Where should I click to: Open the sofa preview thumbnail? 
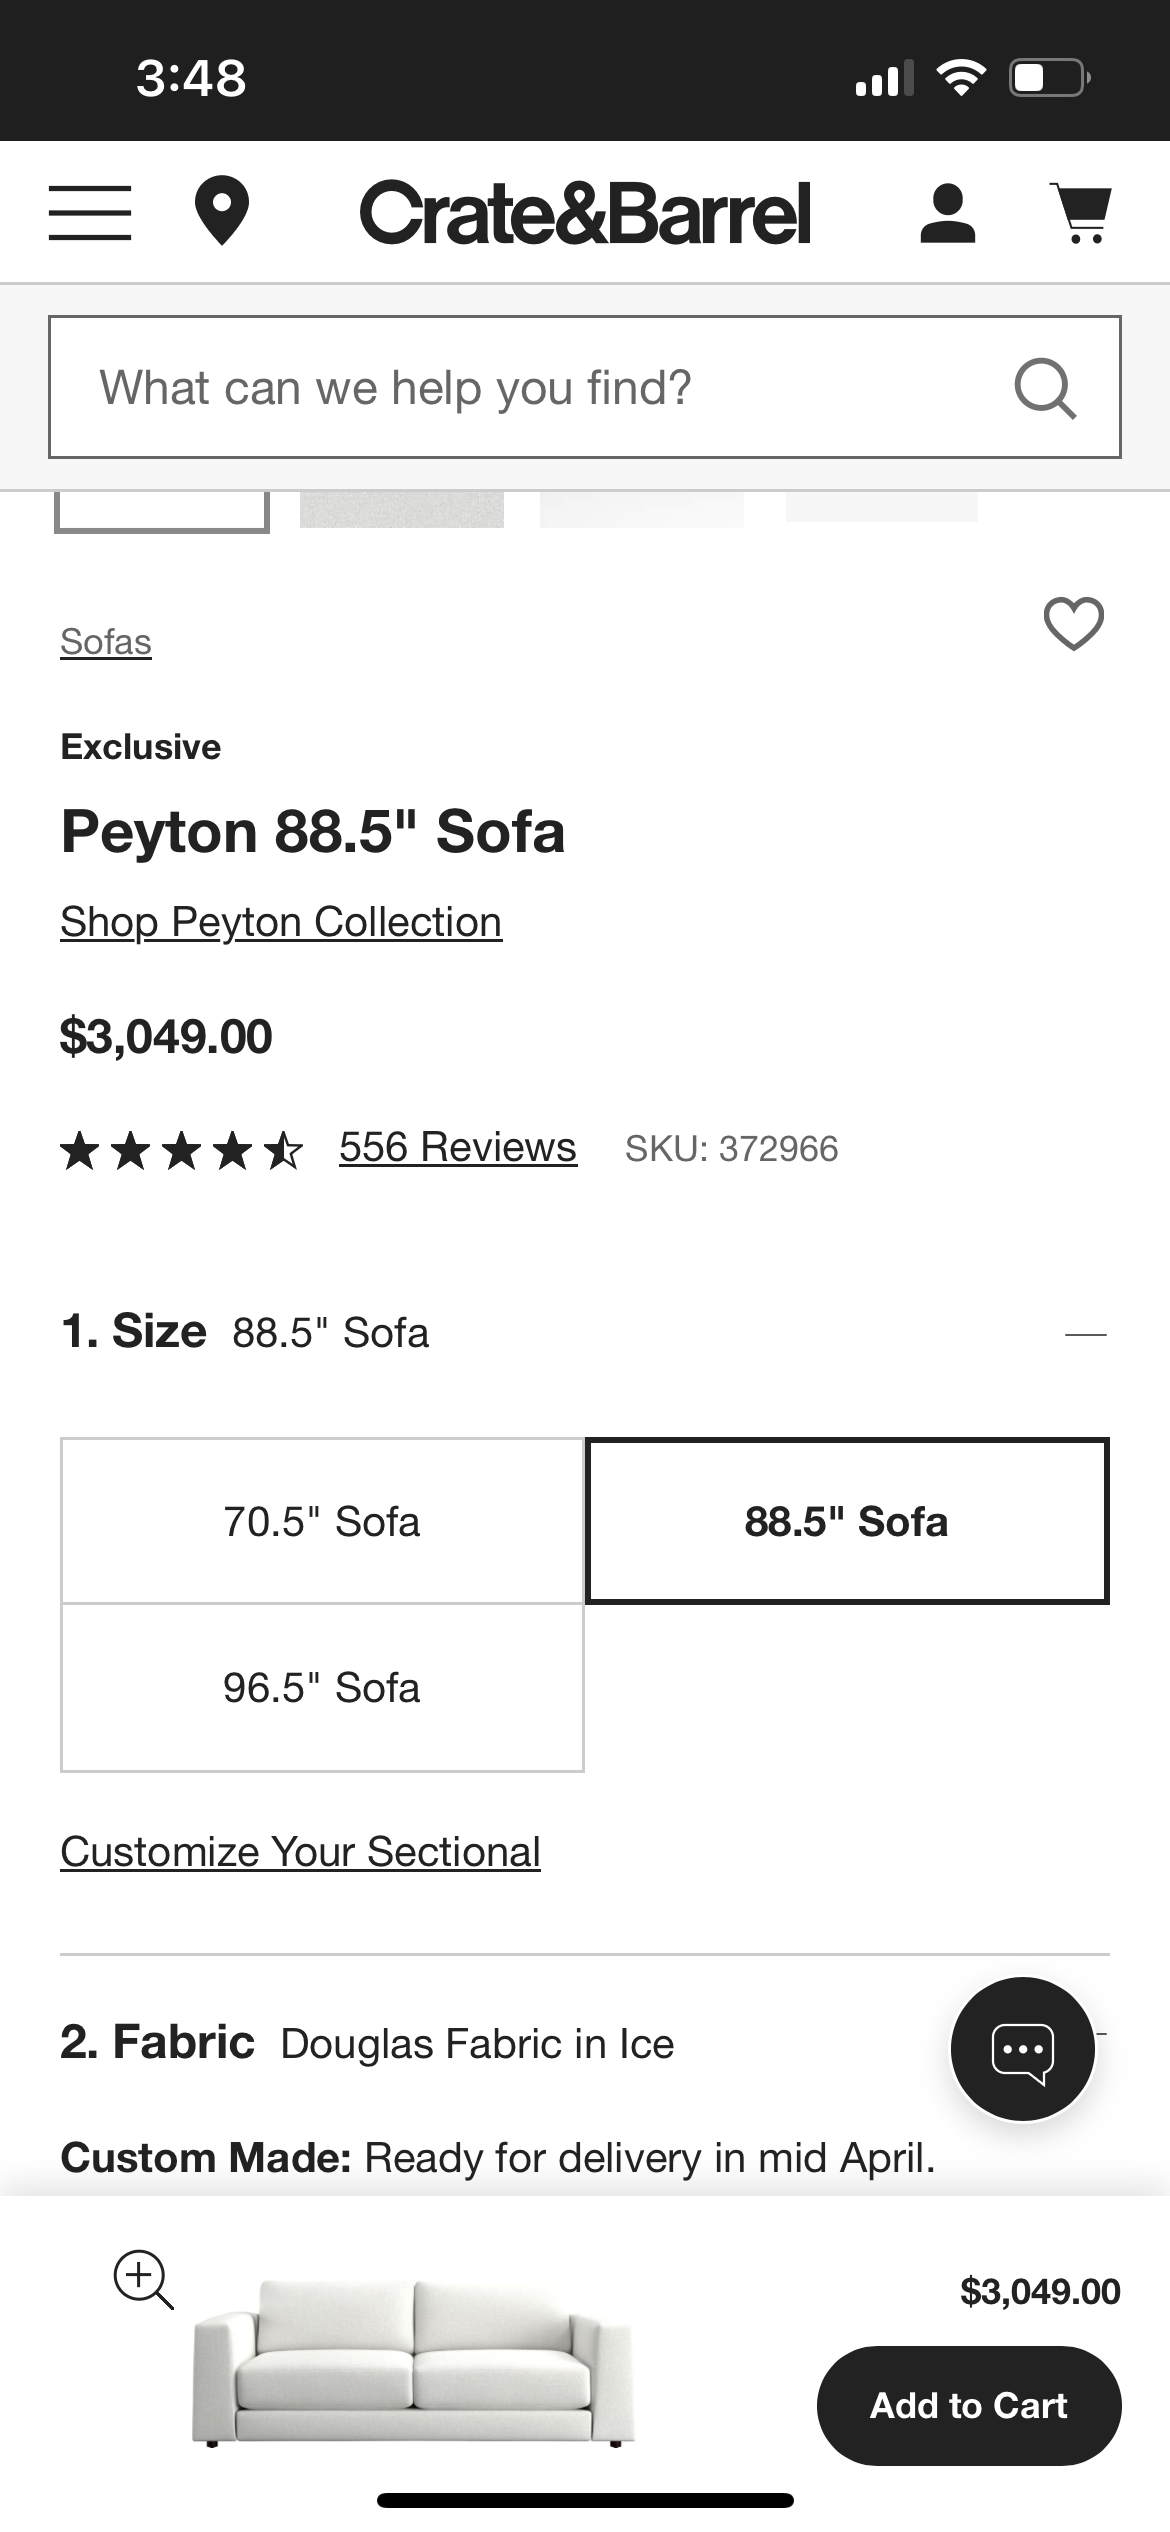coord(415,2363)
